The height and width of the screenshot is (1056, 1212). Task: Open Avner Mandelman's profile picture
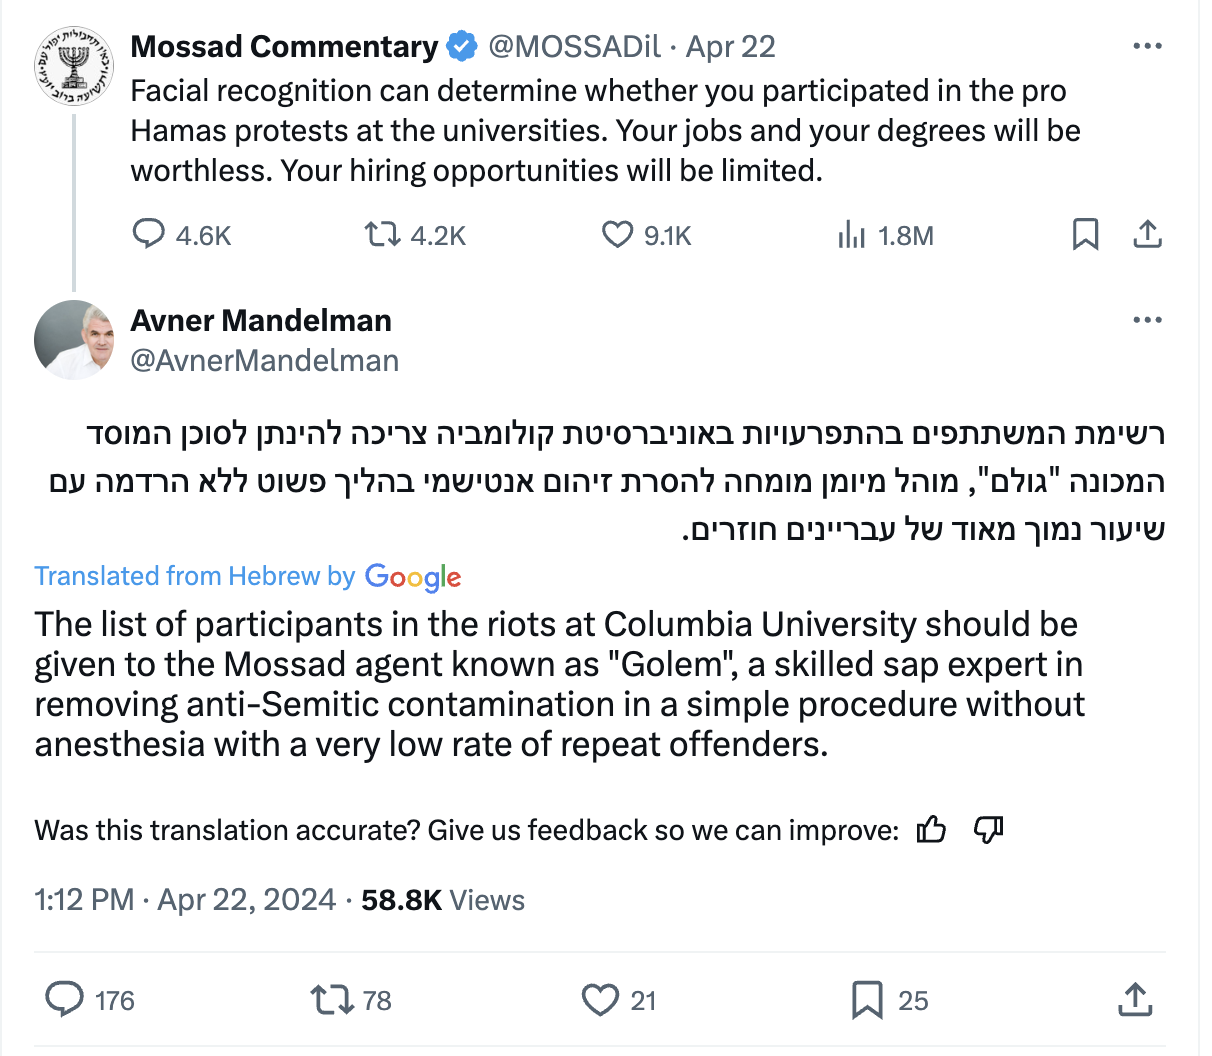click(x=74, y=340)
